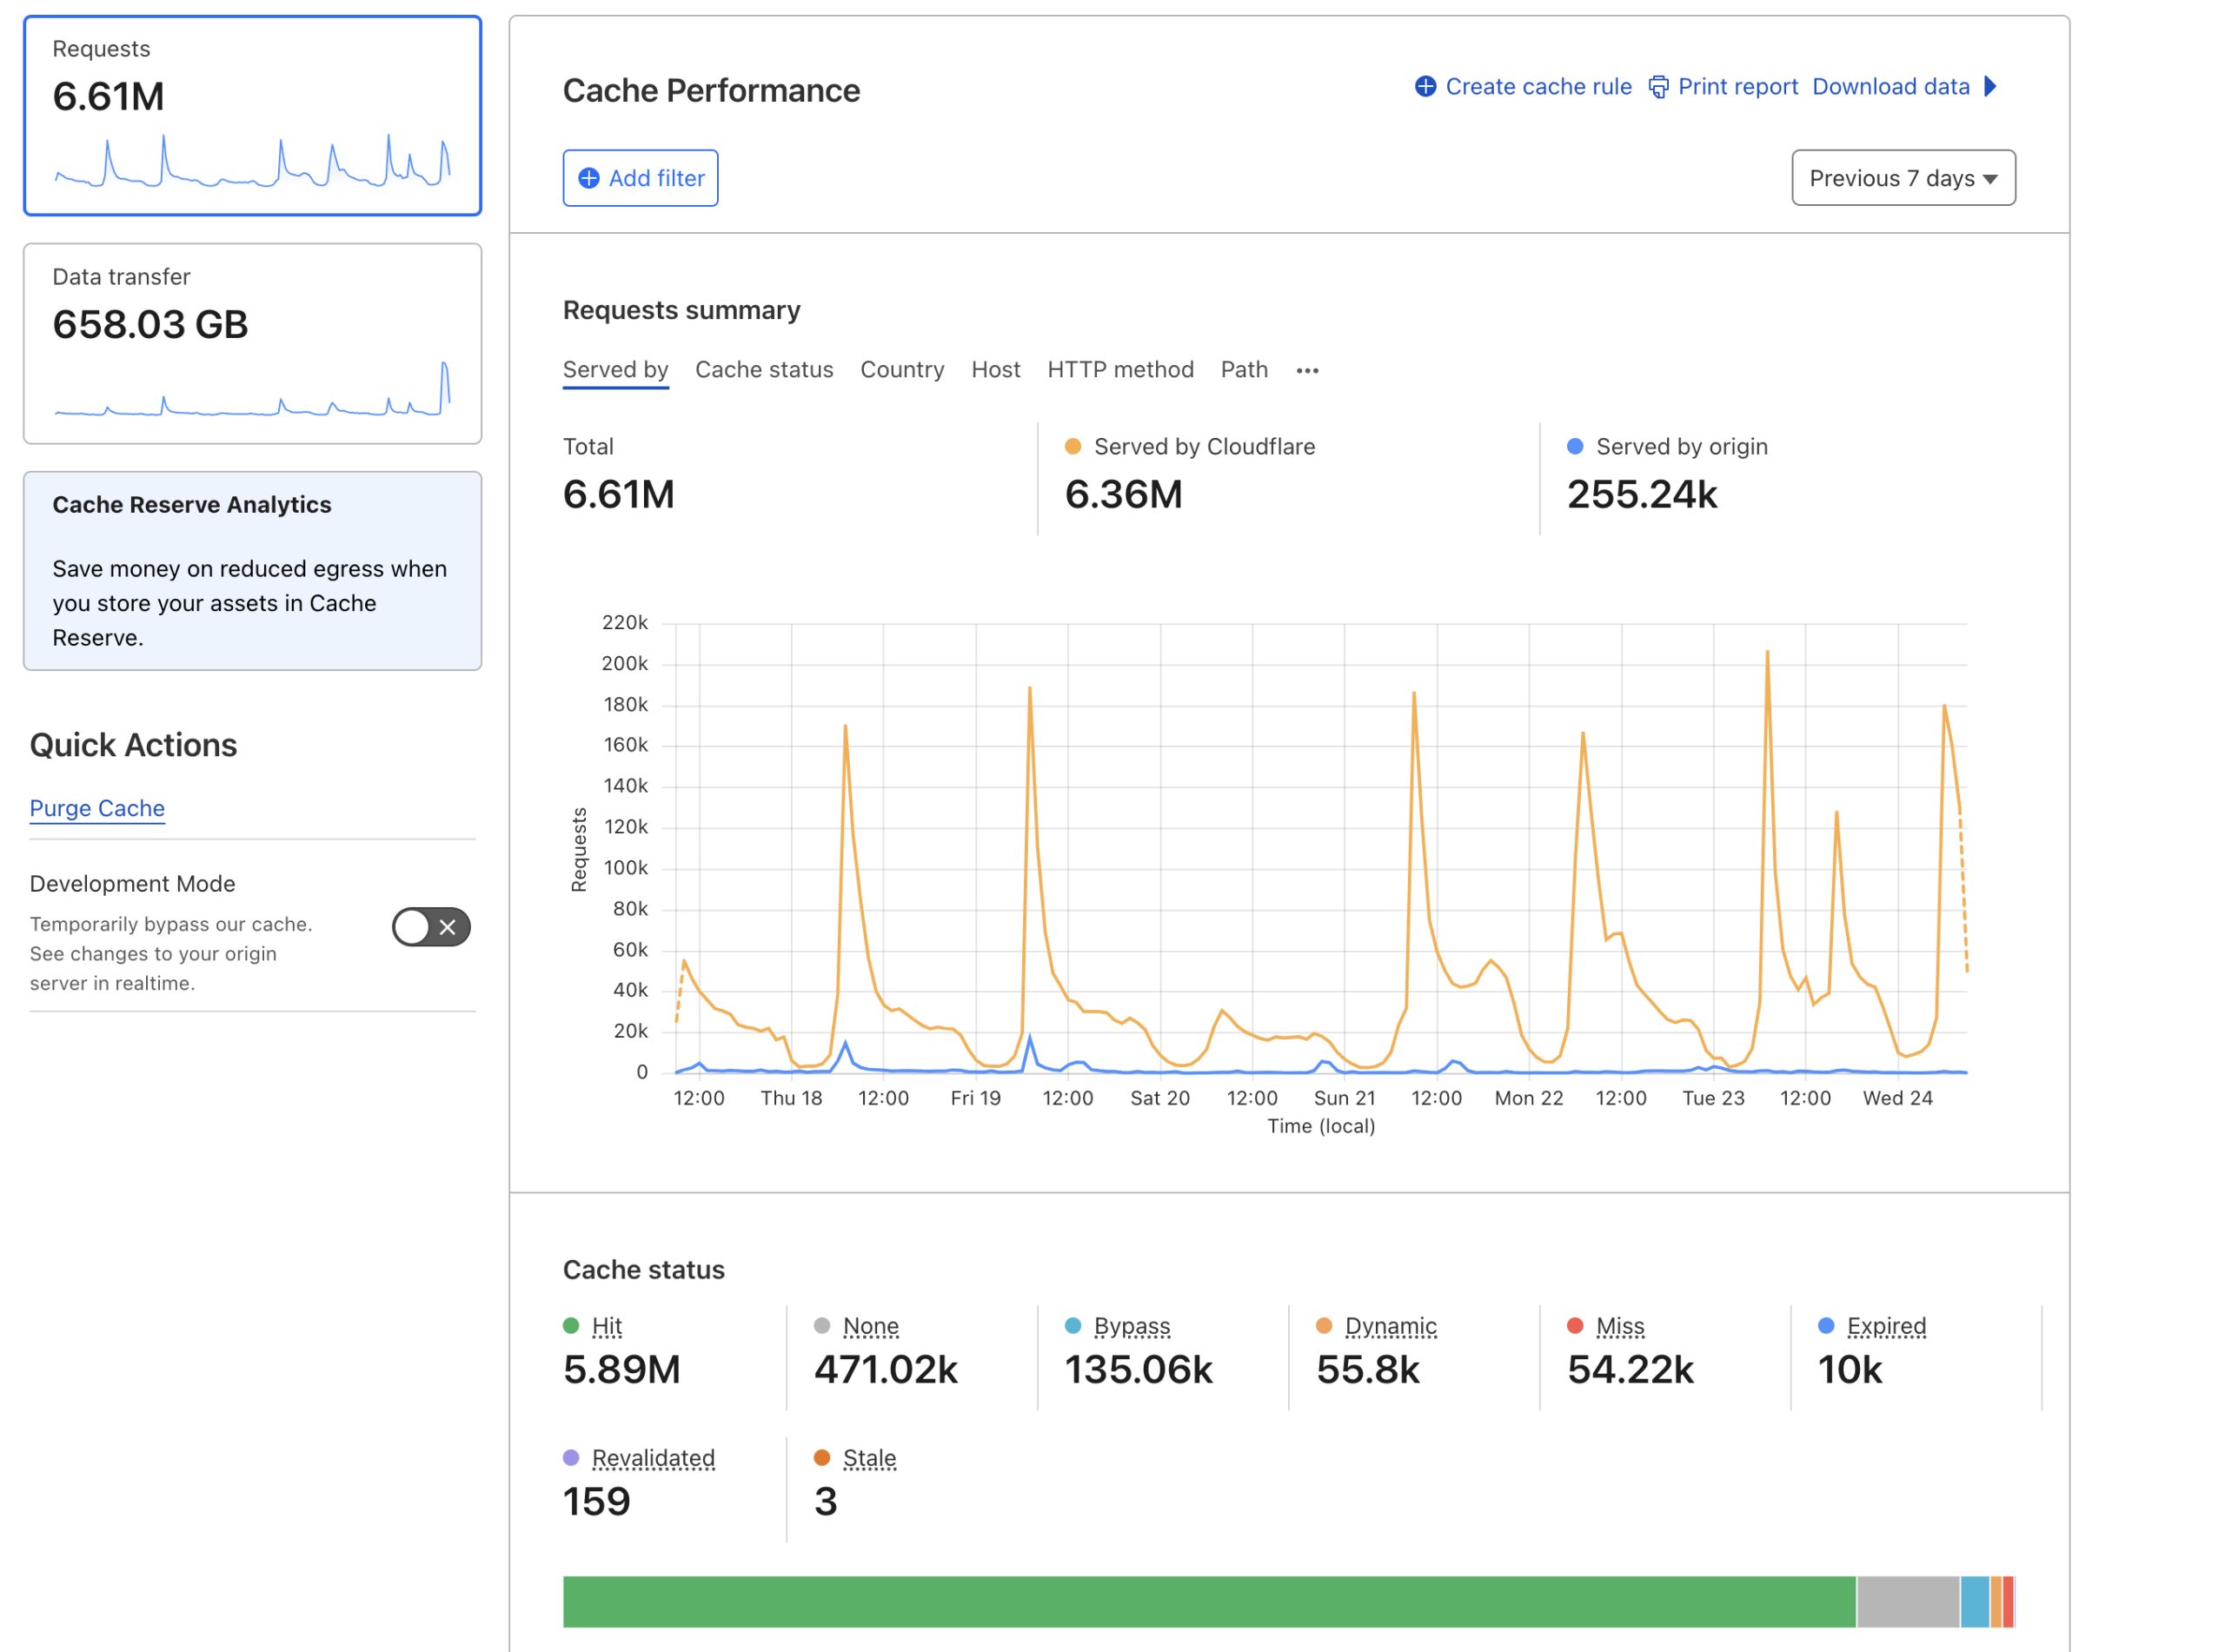Click the Add filter button
Viewport: 2225px width, 1652px height.
(640, 178)
